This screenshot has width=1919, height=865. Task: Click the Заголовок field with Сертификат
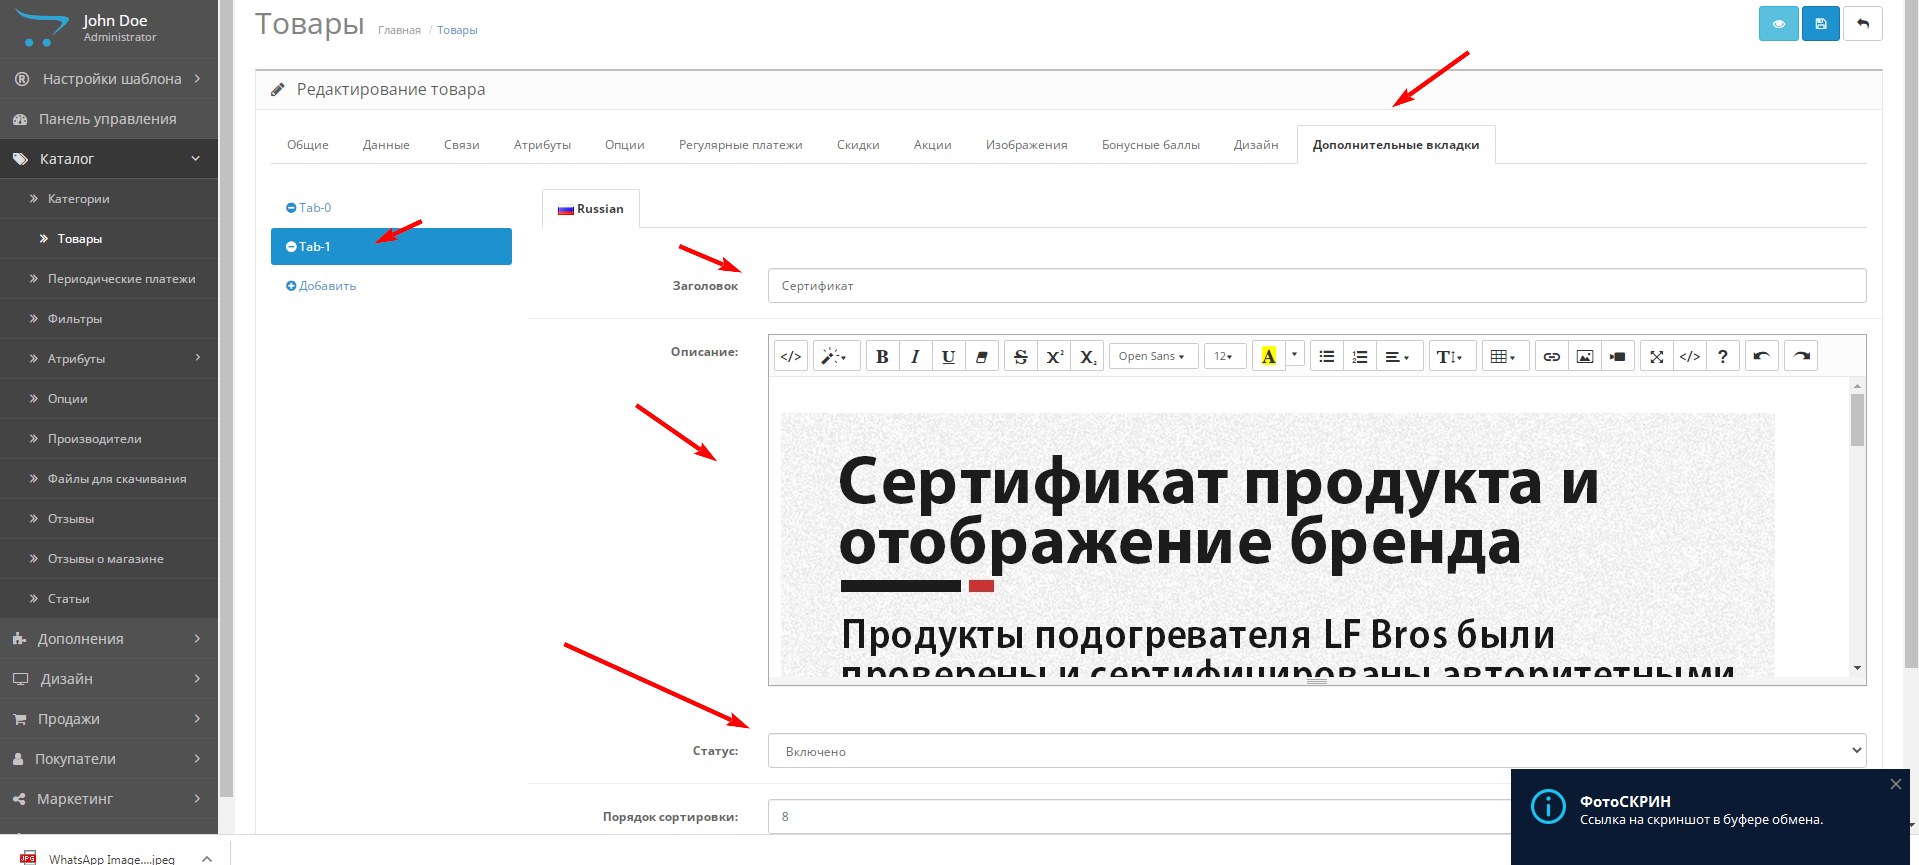coord(1317,286)
